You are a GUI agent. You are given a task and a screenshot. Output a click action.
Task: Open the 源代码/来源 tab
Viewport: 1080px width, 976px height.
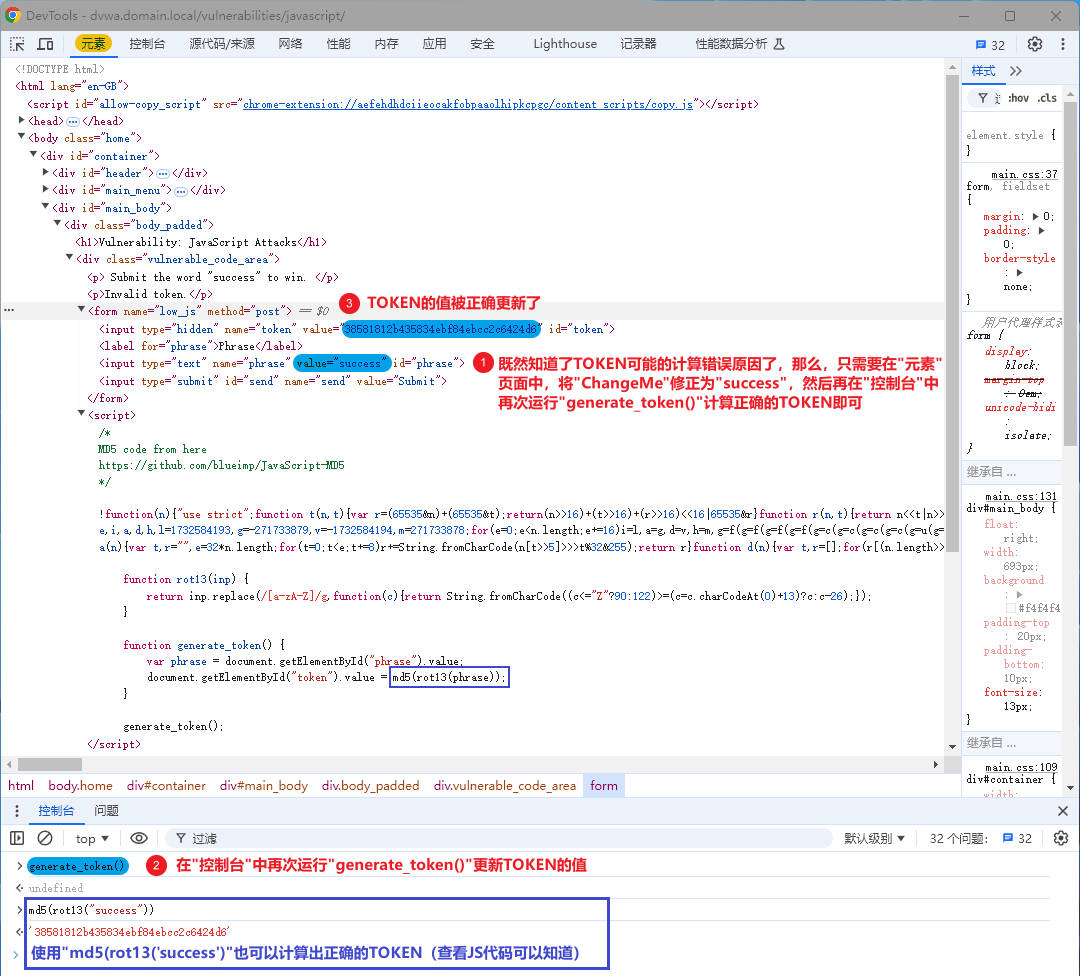[222, 44]
